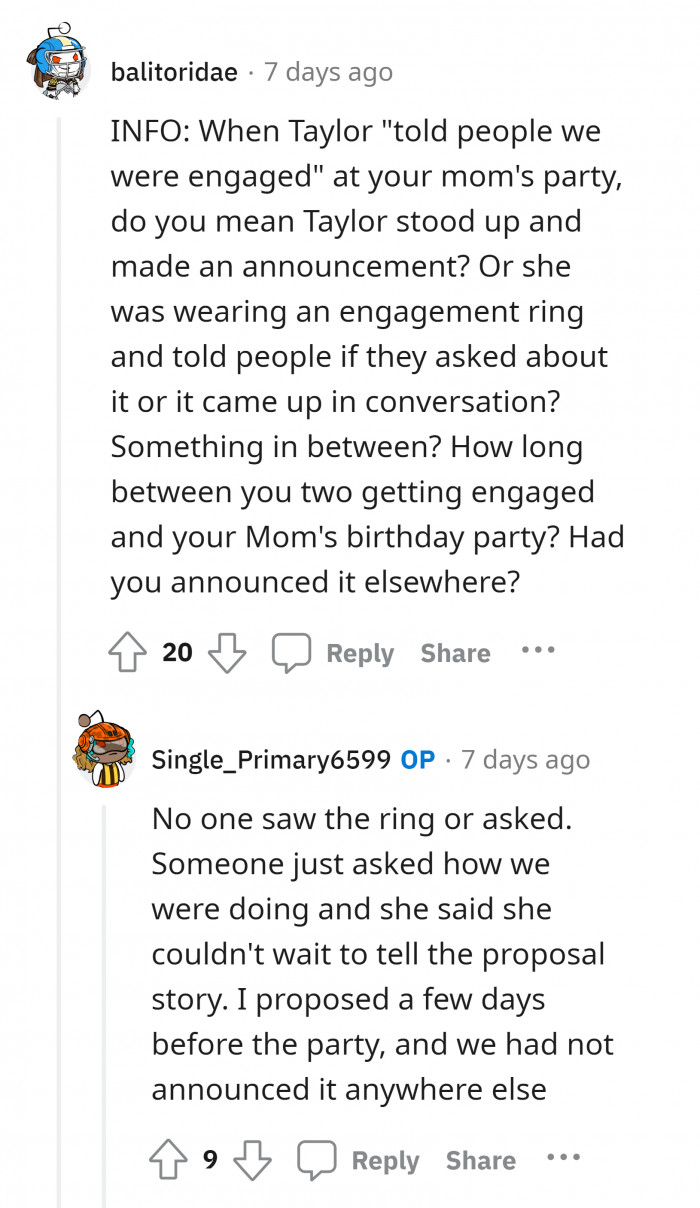Open the Share menu under the OP reply

tap(481, 1161)
